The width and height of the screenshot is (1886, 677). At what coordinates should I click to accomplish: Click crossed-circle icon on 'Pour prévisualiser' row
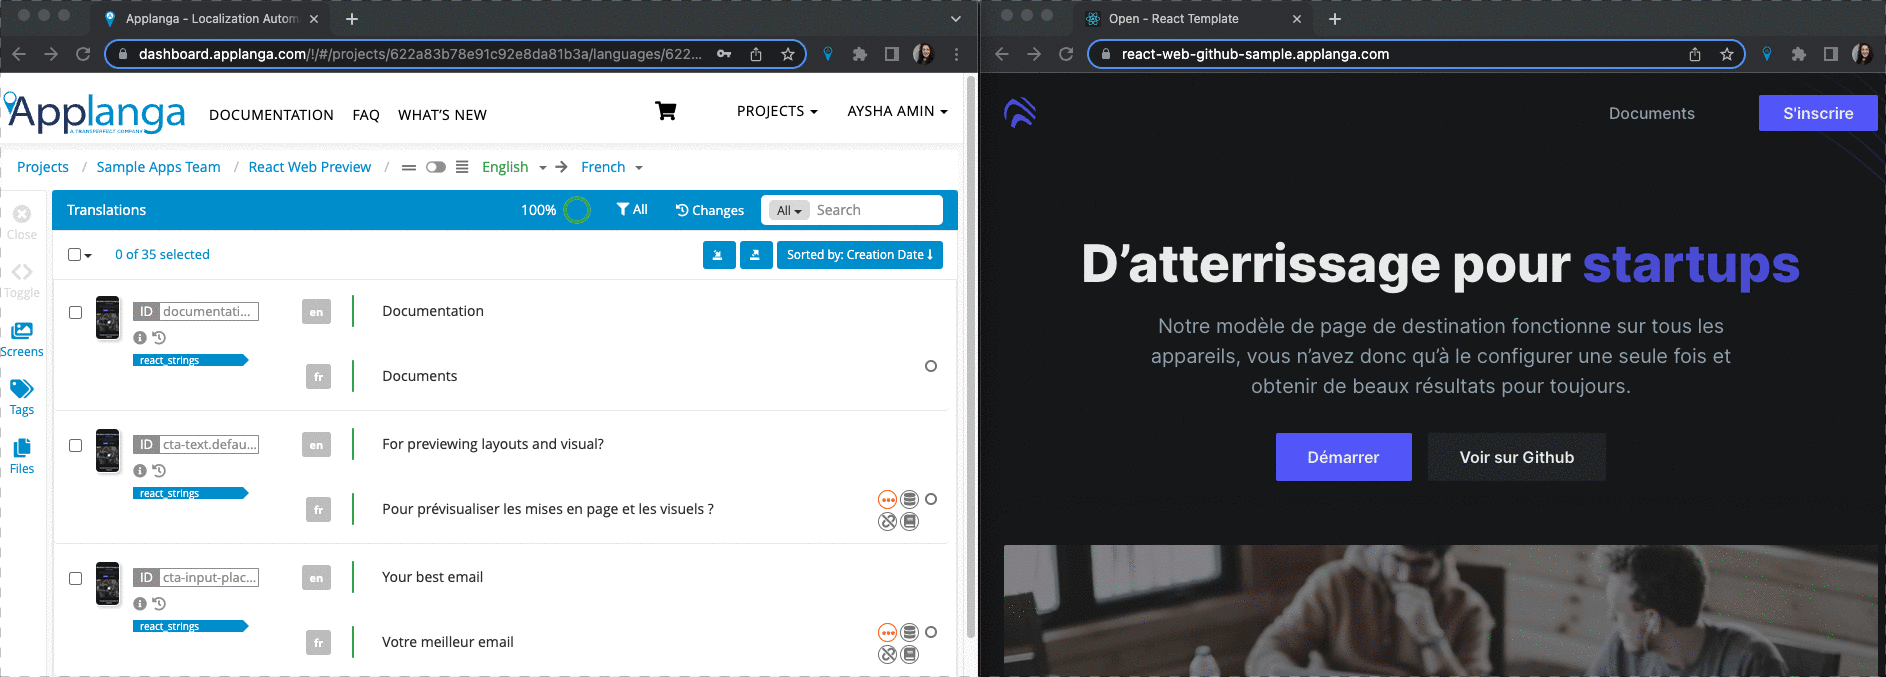887,521
